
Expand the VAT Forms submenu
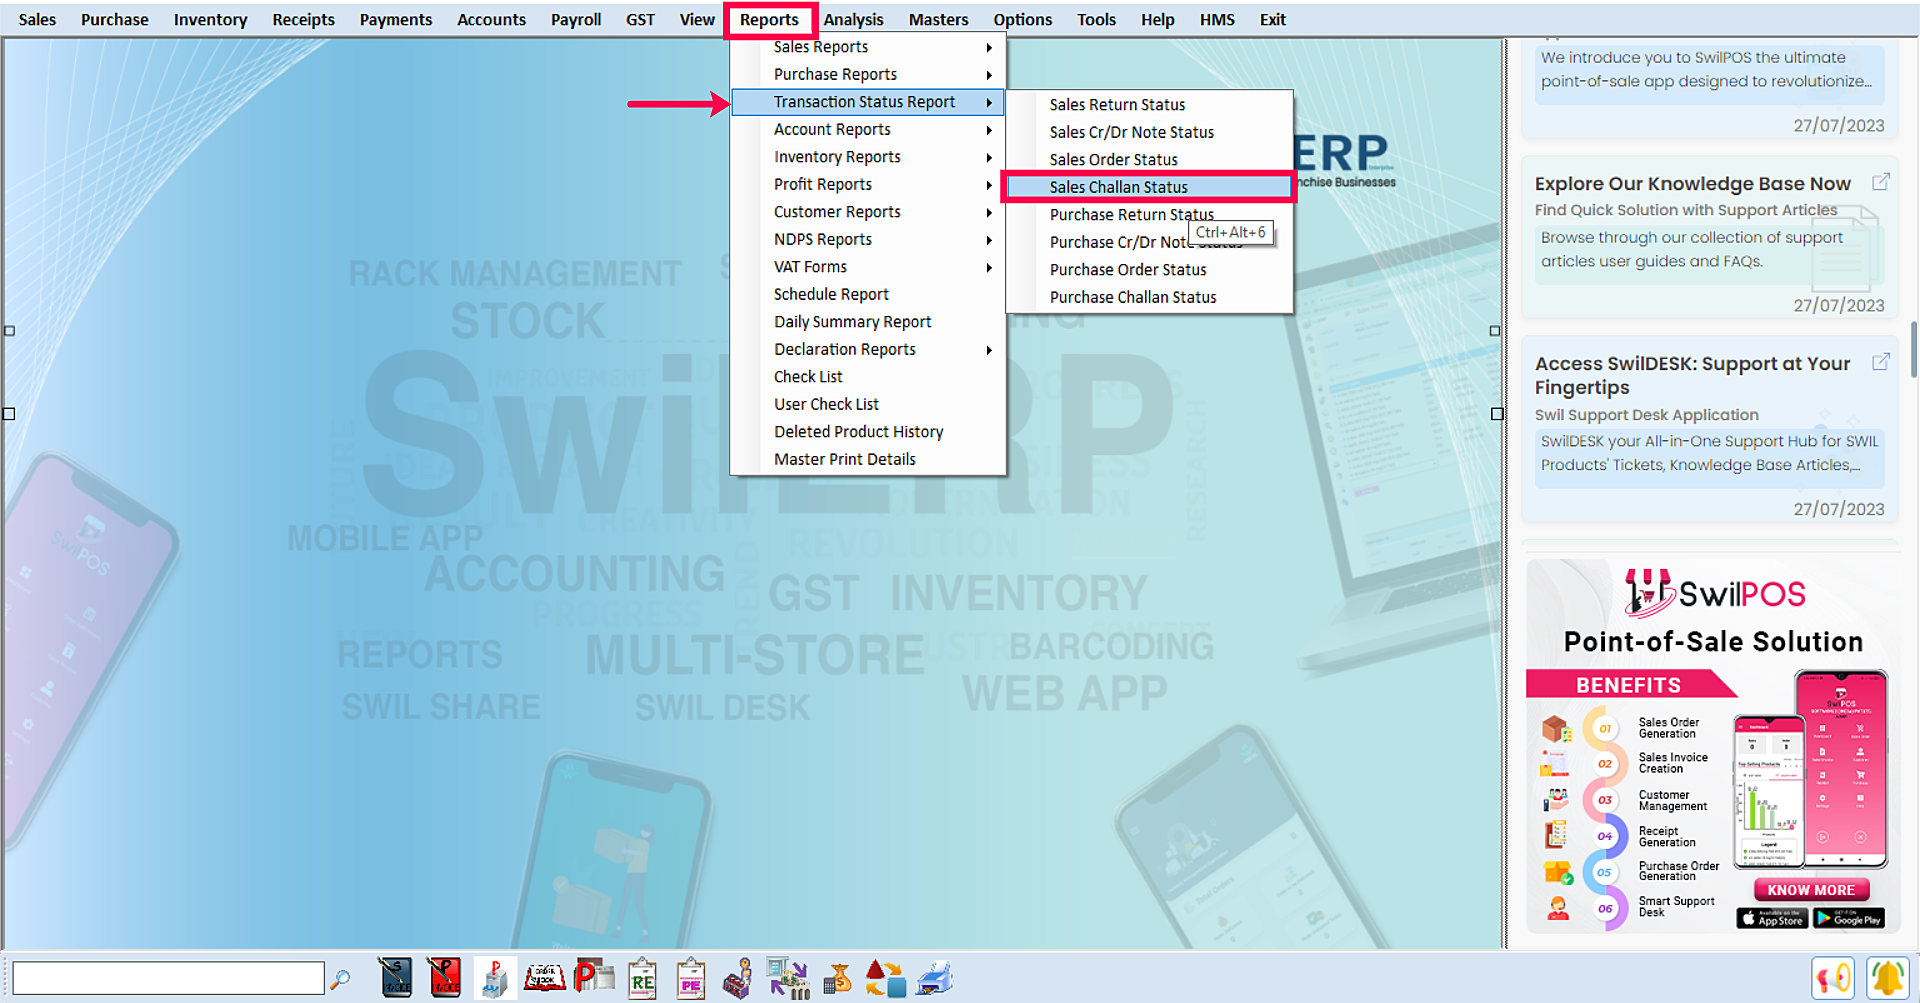tap(868, 267)
